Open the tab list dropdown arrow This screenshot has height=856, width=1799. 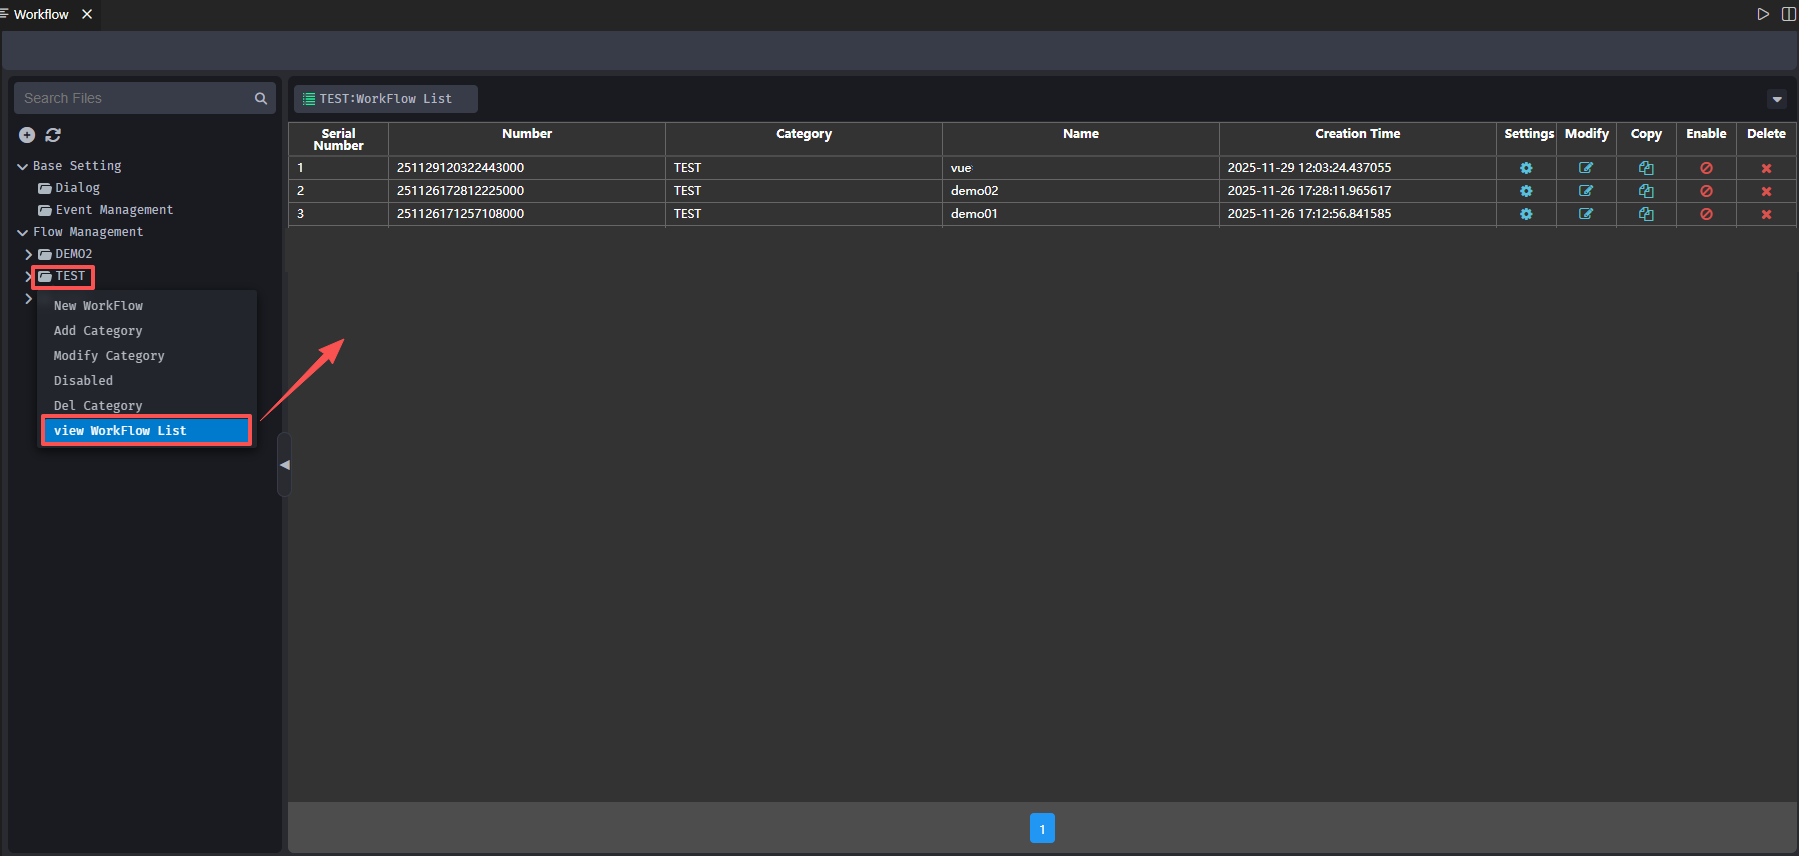[x=1777, y=99]
